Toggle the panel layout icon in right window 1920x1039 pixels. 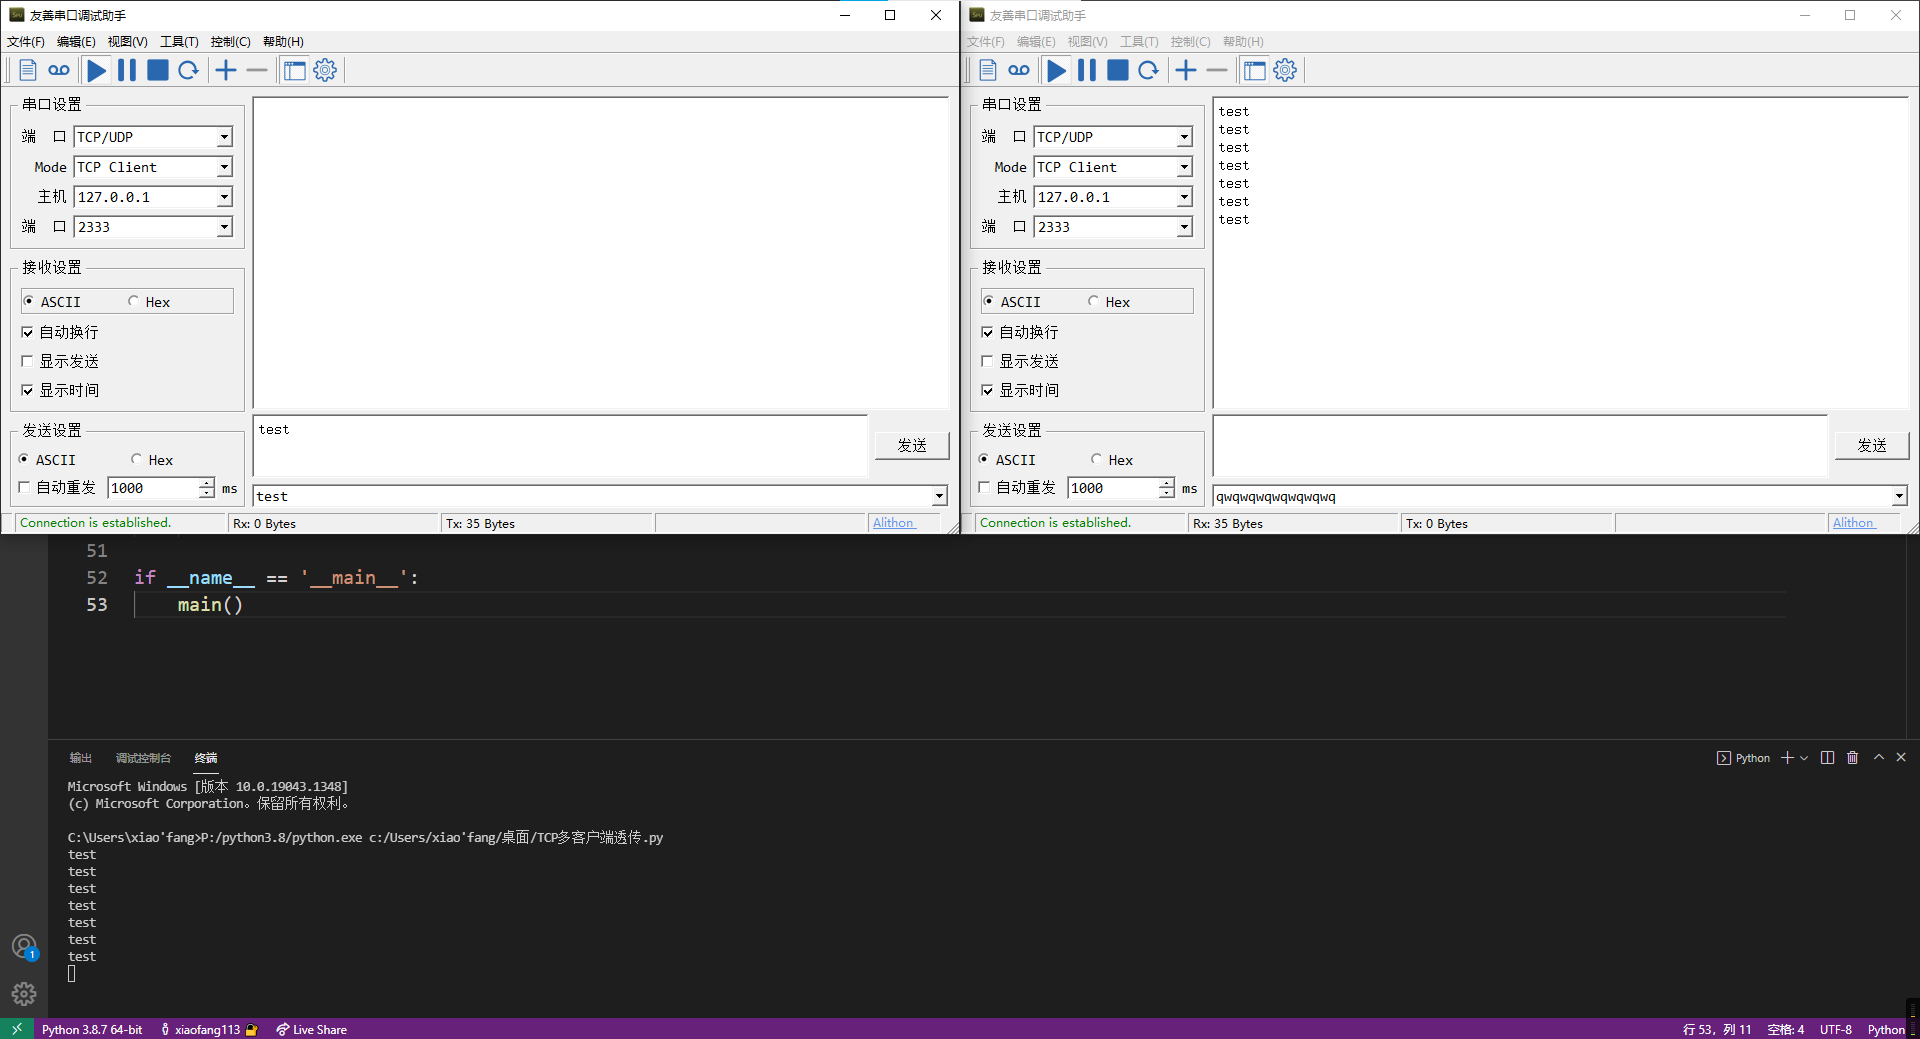pos(1254,70)
